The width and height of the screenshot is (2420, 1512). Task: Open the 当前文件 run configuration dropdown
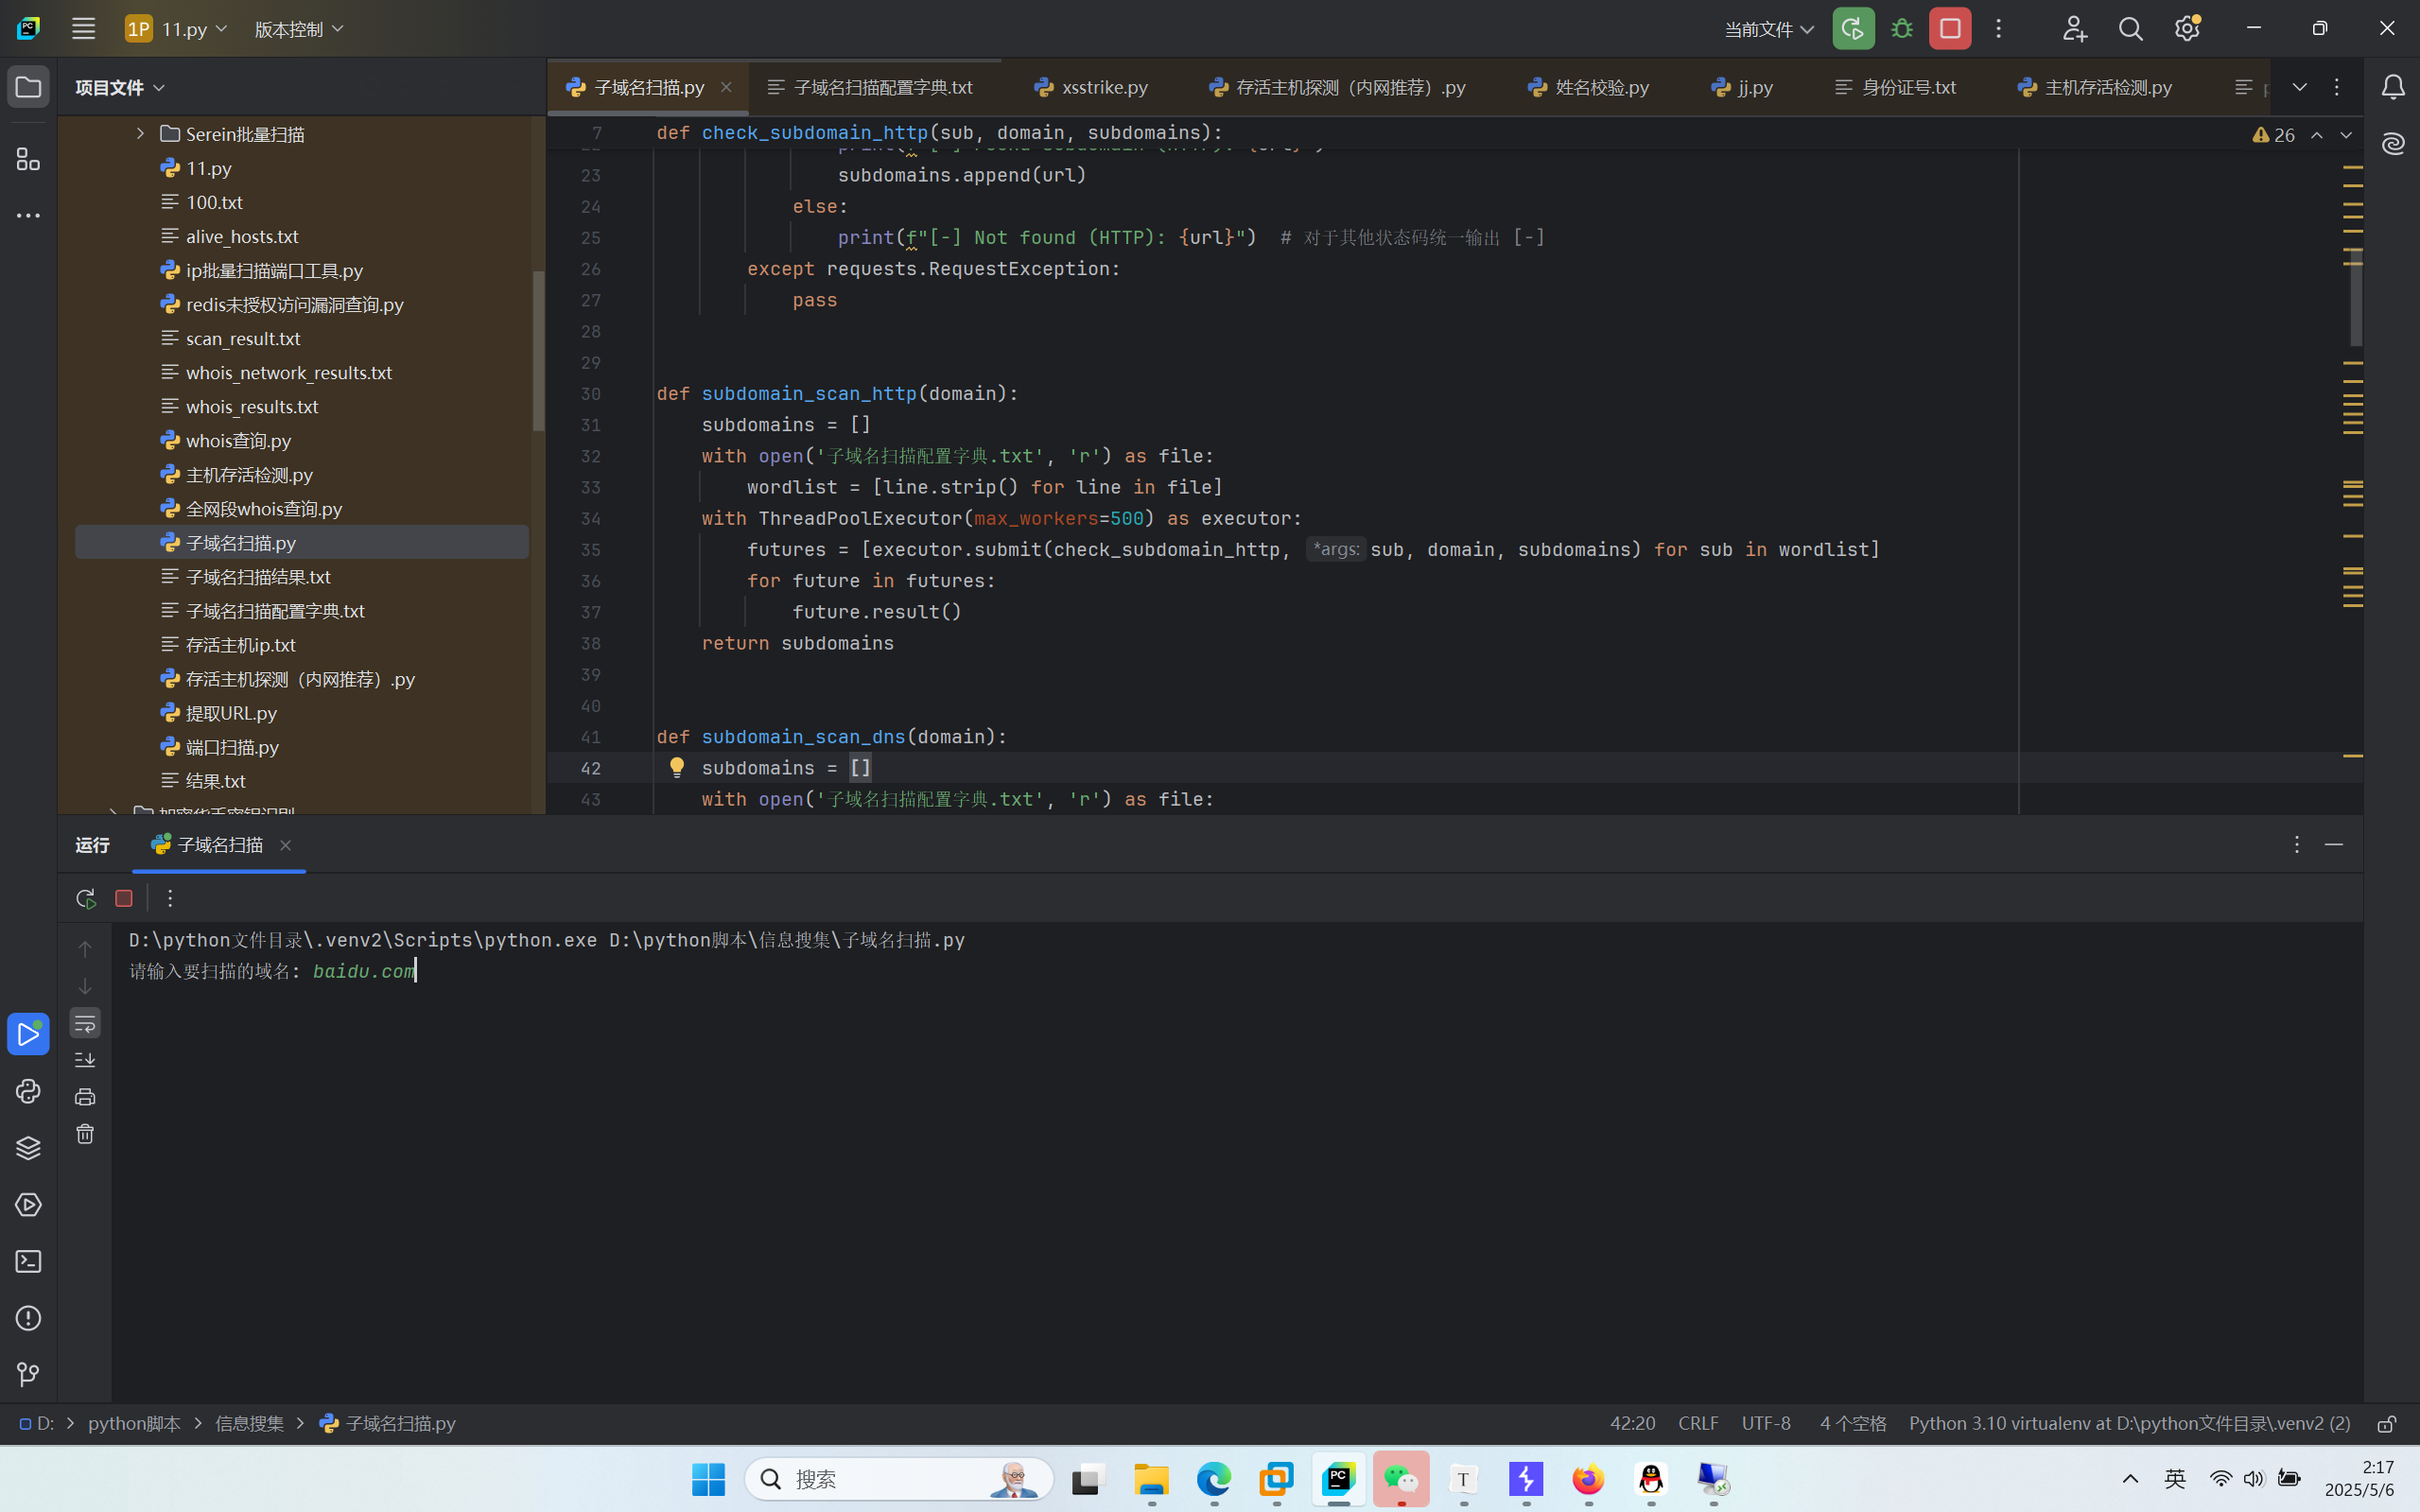click(1768, 29)
